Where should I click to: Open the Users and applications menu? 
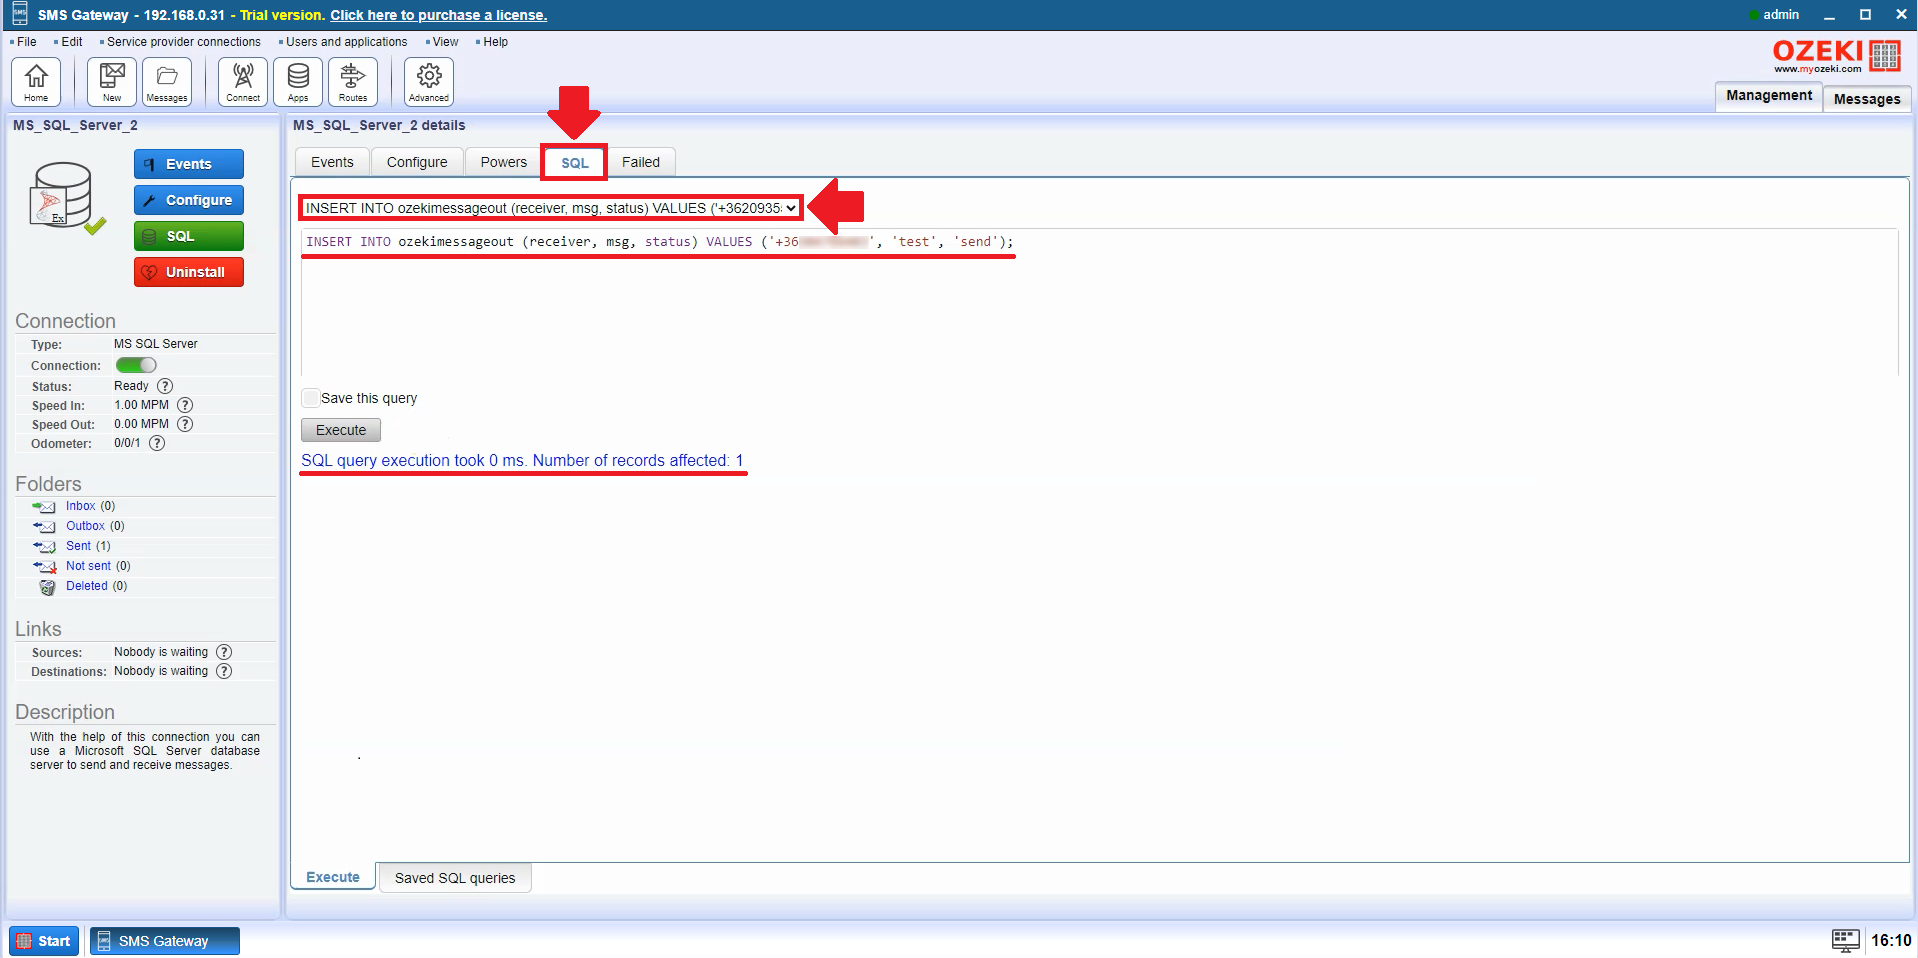346,42
